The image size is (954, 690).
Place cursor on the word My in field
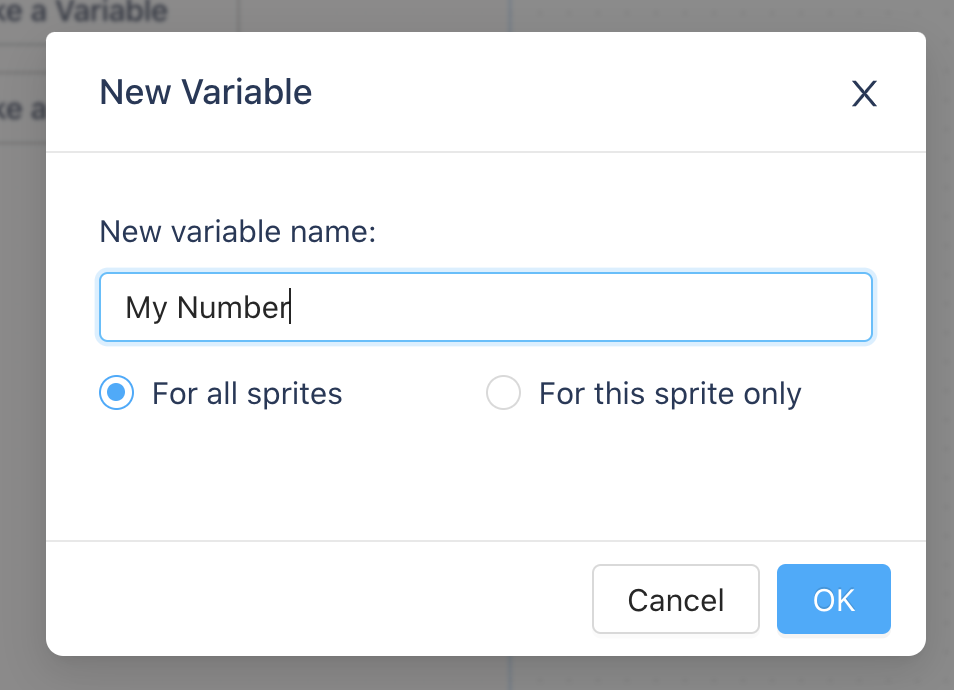[x=146, y=308]
